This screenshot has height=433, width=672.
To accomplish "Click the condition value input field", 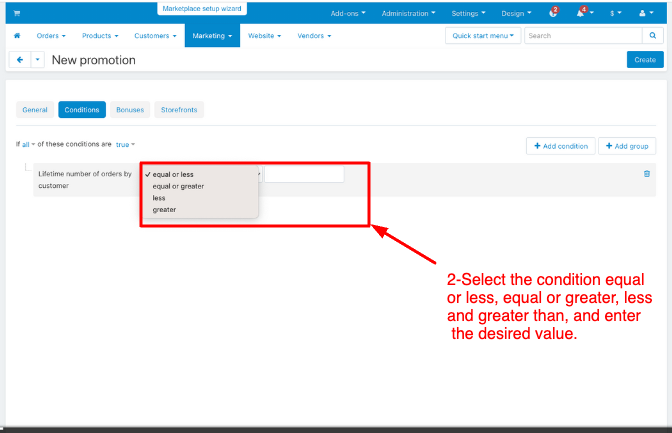I will pos(304,174).
